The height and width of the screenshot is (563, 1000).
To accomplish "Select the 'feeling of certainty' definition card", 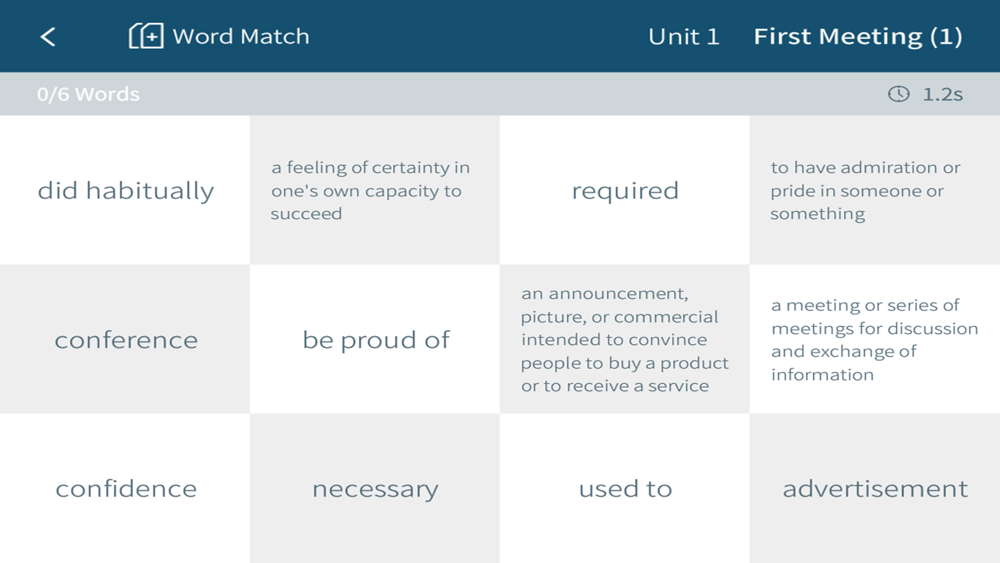I will (375, 190).
